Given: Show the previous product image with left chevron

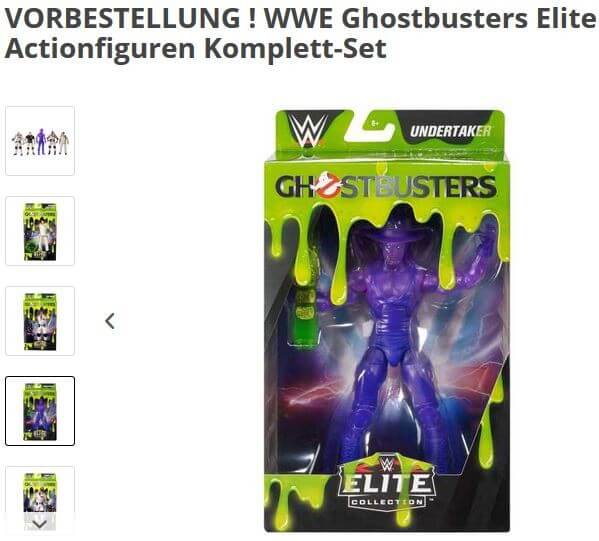Looking at the screenshot, I should [x=110, y=321].
